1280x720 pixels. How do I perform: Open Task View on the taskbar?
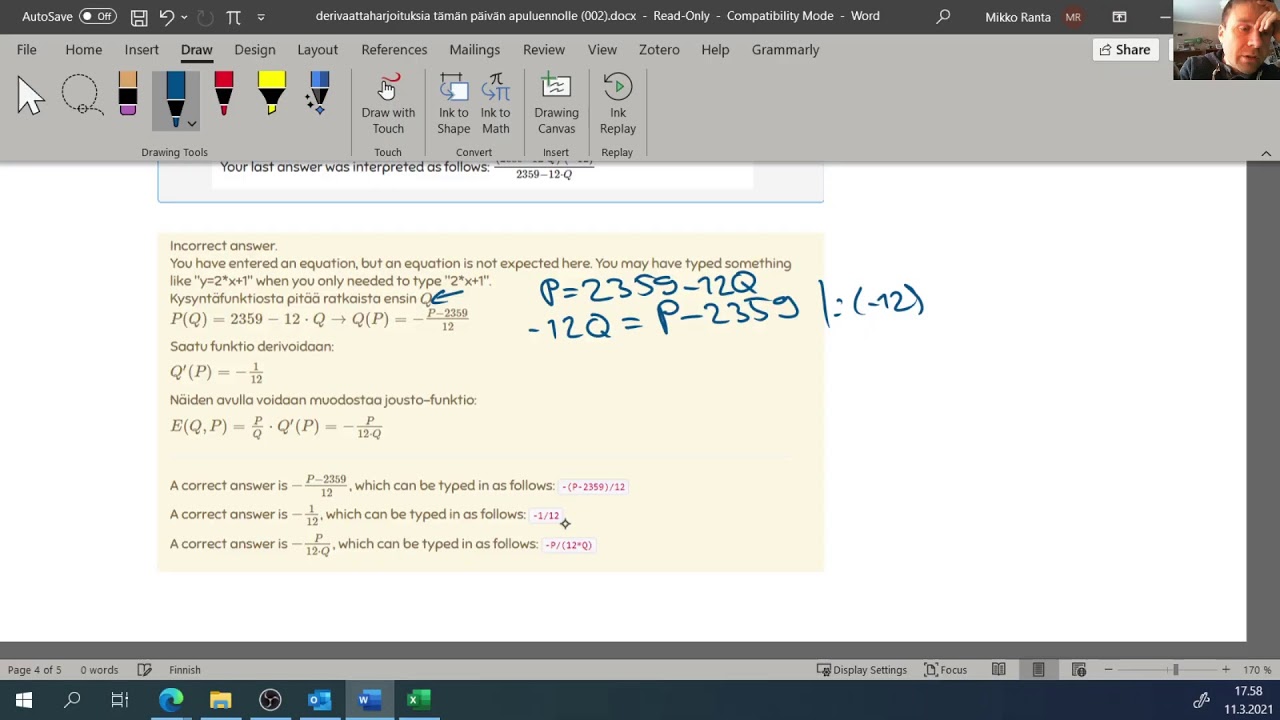tap(120, 700)
